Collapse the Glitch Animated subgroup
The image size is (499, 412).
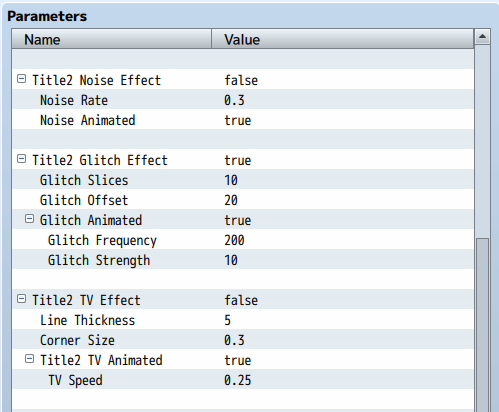[x=29, y=219]
